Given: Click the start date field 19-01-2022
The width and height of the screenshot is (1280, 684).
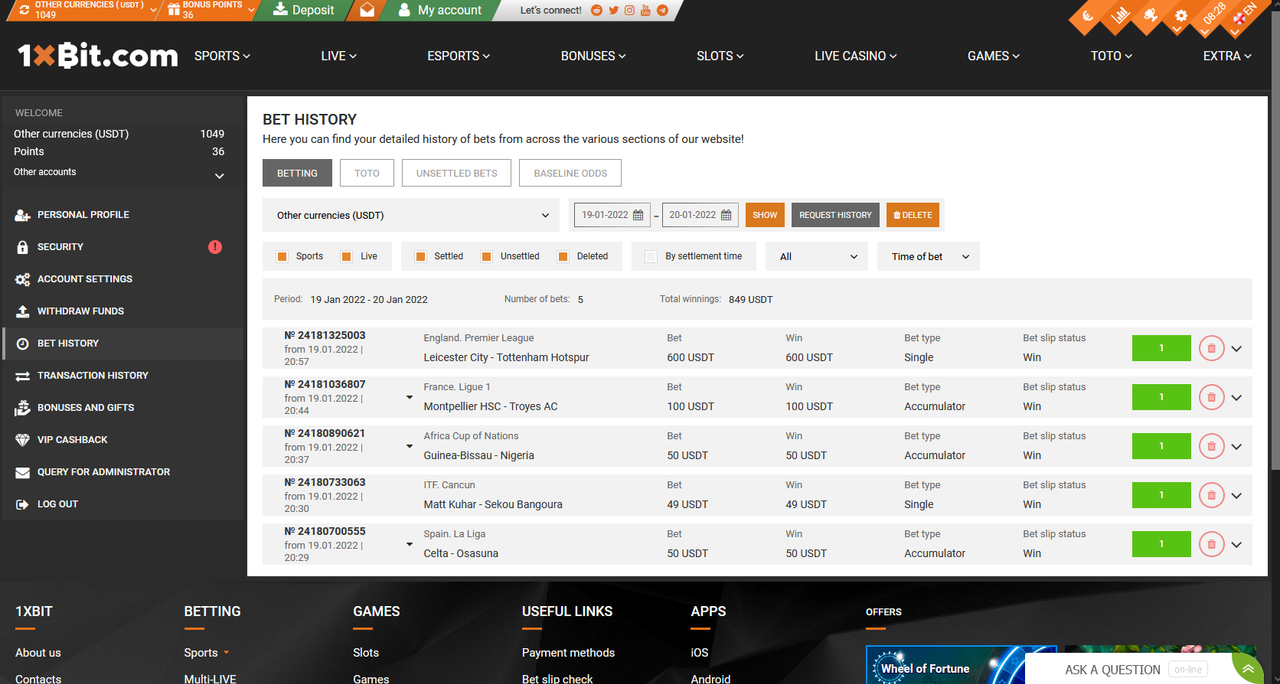Looking at the screenshot, I should (612, 215).
